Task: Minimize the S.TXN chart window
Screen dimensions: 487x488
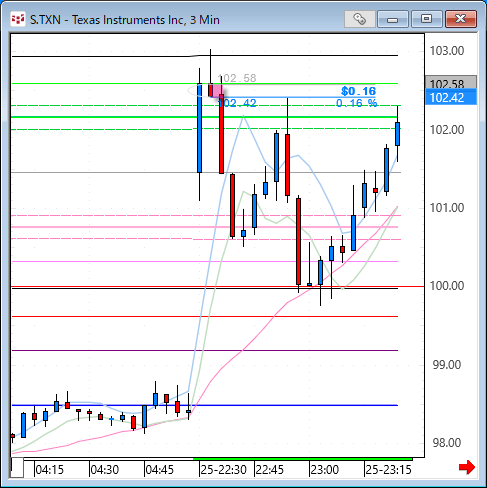Action: [x=393, y=19]
